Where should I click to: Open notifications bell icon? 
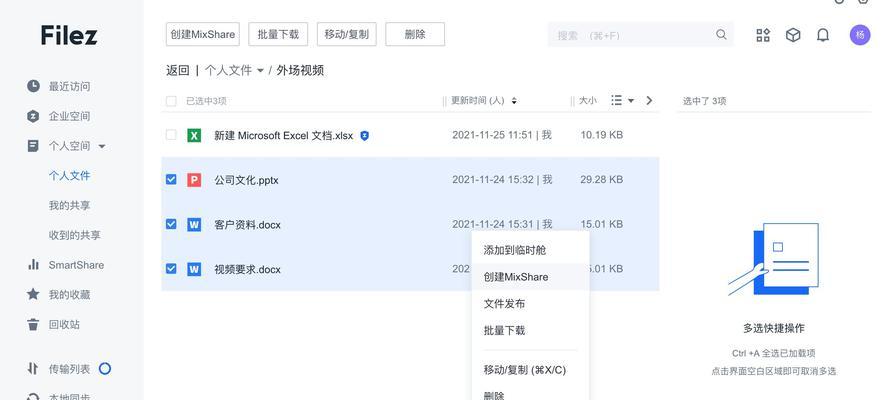click(823, 35)
